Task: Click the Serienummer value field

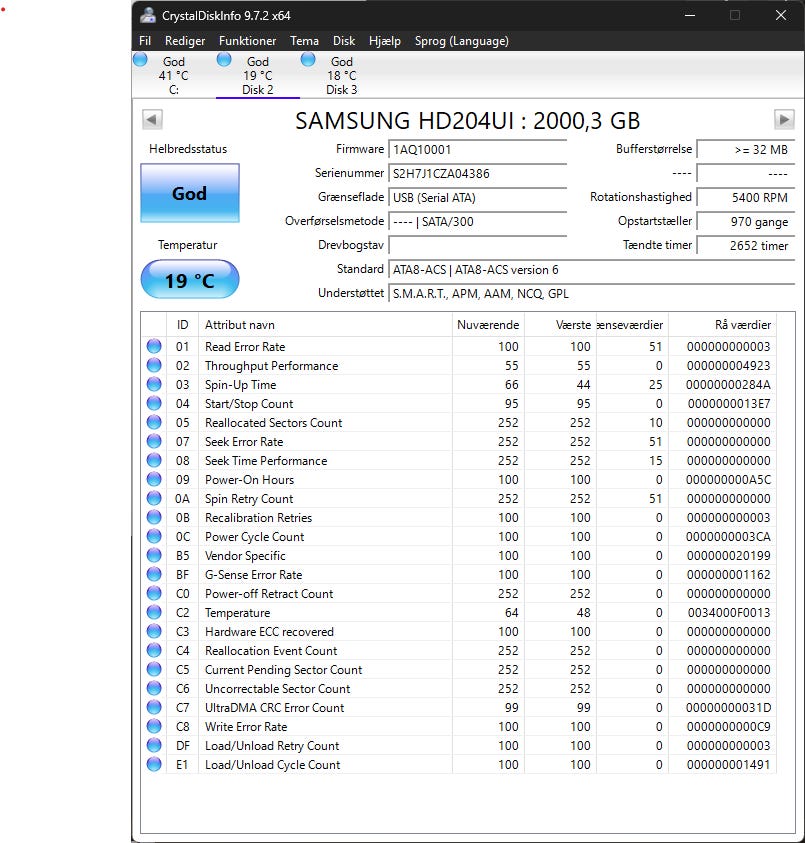Action: (x=477, y=173)
